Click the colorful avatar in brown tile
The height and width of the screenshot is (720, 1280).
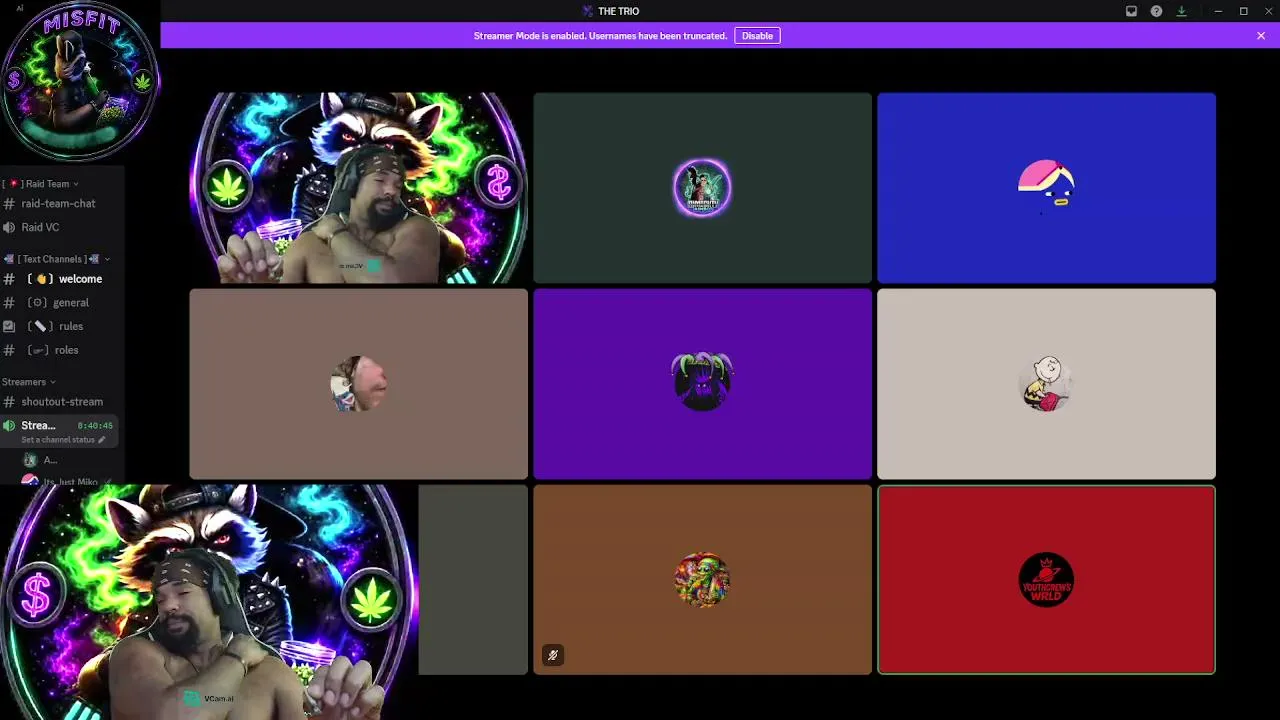click(702, 580)
